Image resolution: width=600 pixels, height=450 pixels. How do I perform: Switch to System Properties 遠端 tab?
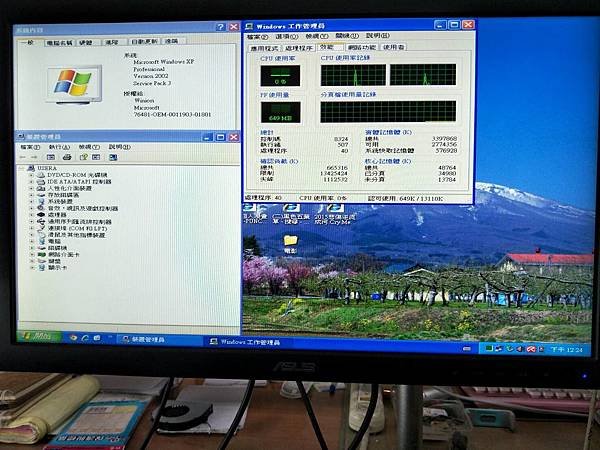[171, 41]
